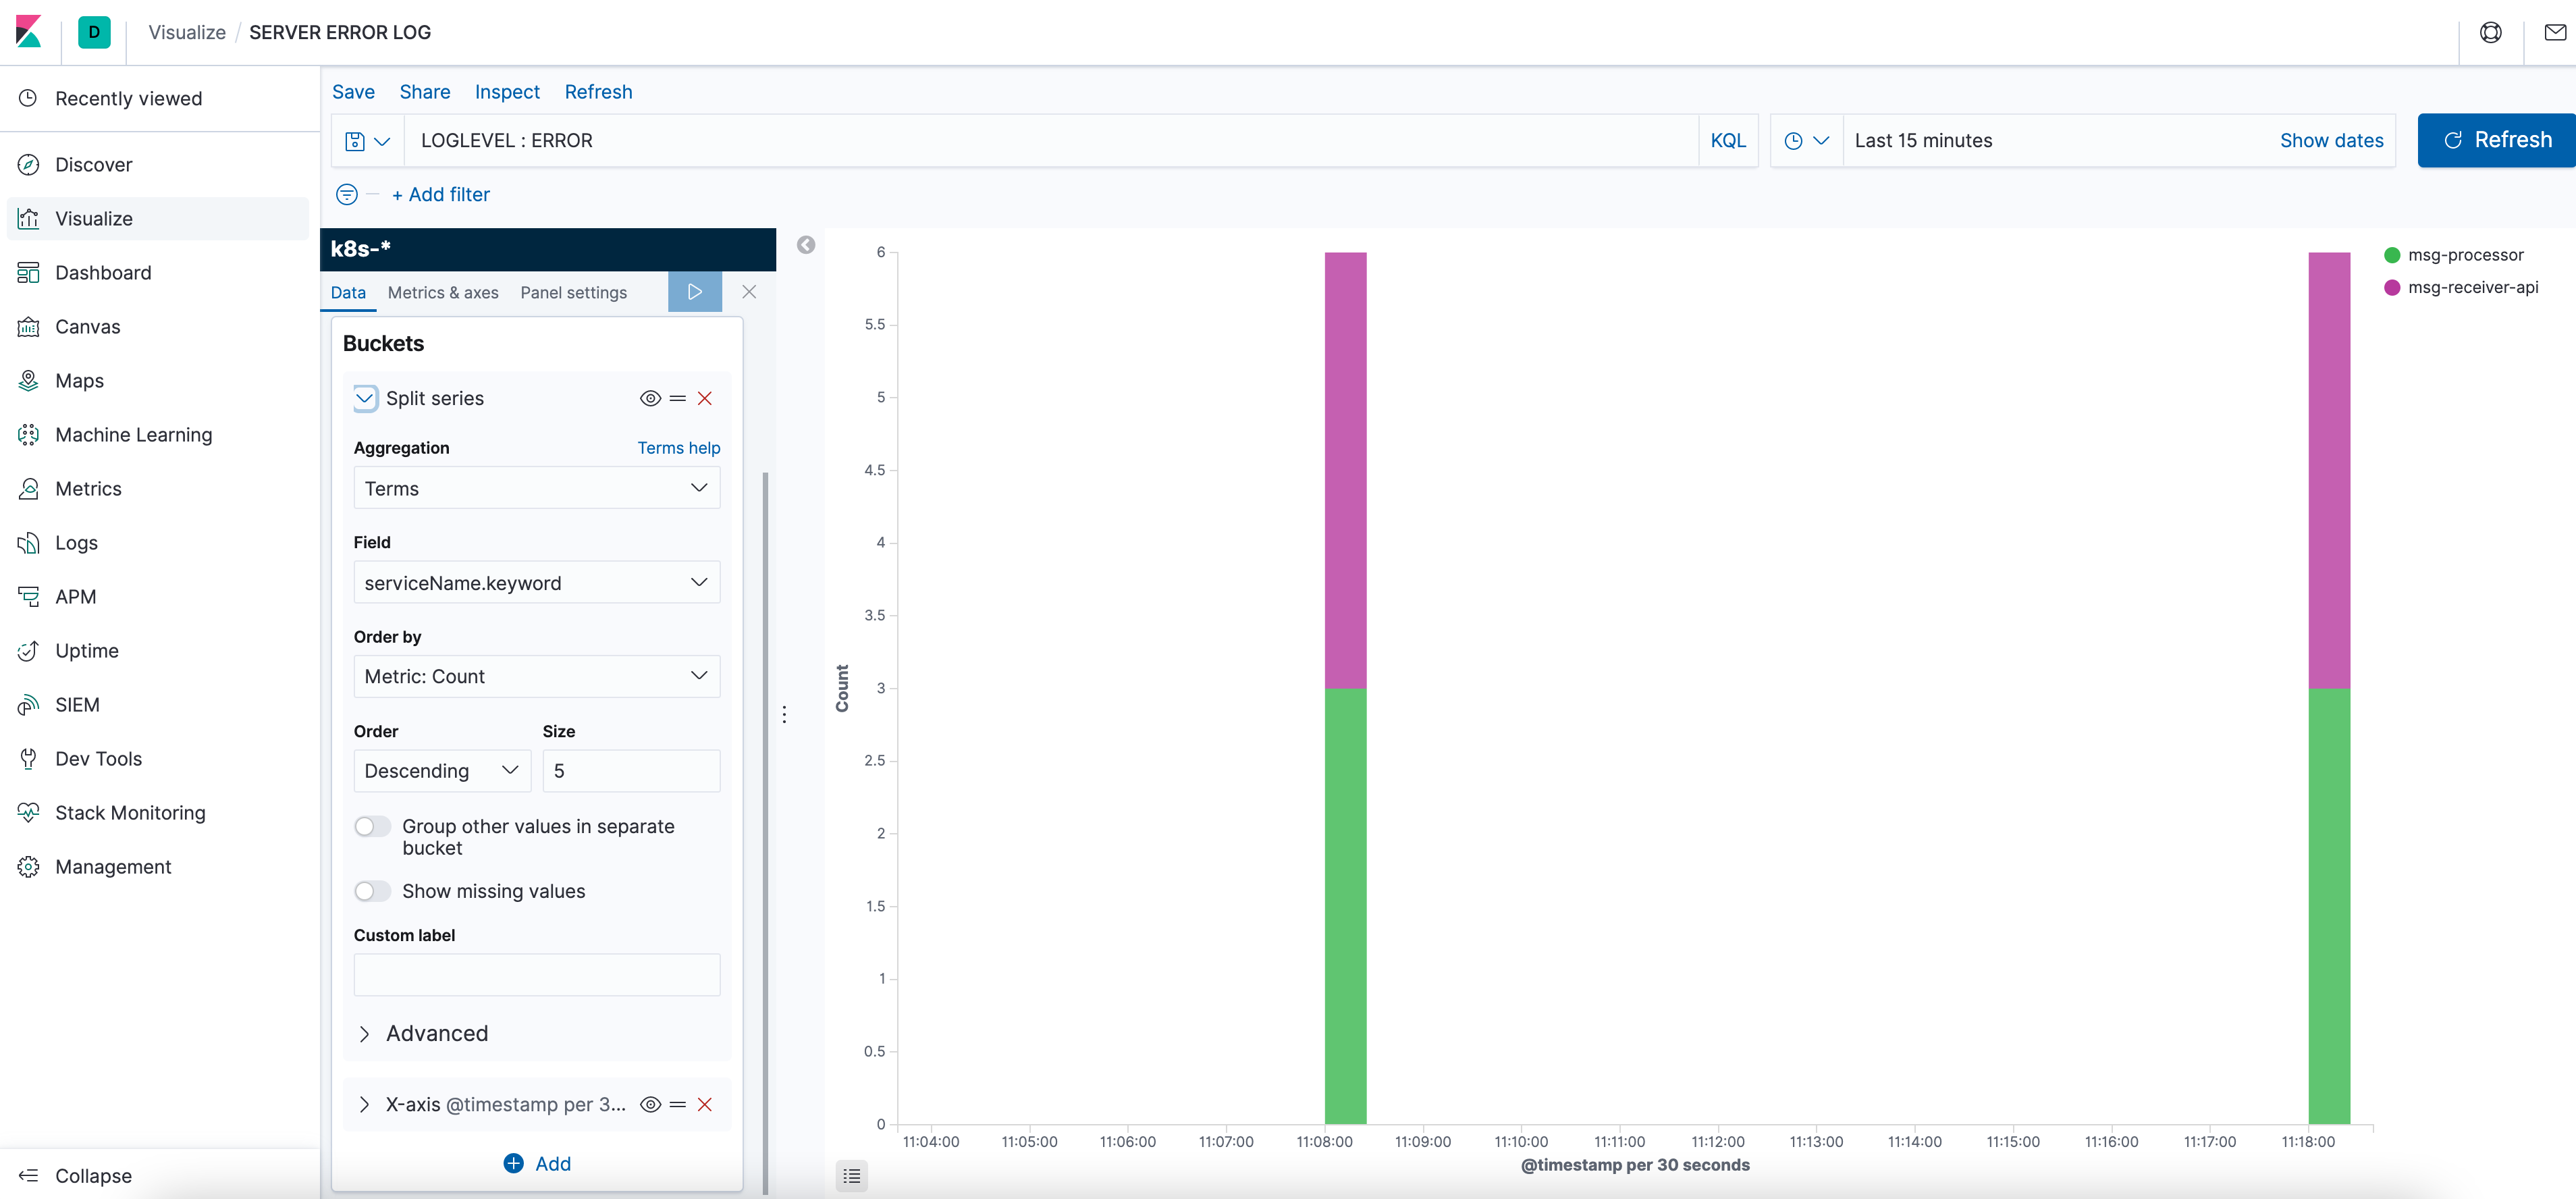Click msg-receiver-api purple legend swatch
The height and width of the screenshot is (1199, 2576).
point(2392,287)
